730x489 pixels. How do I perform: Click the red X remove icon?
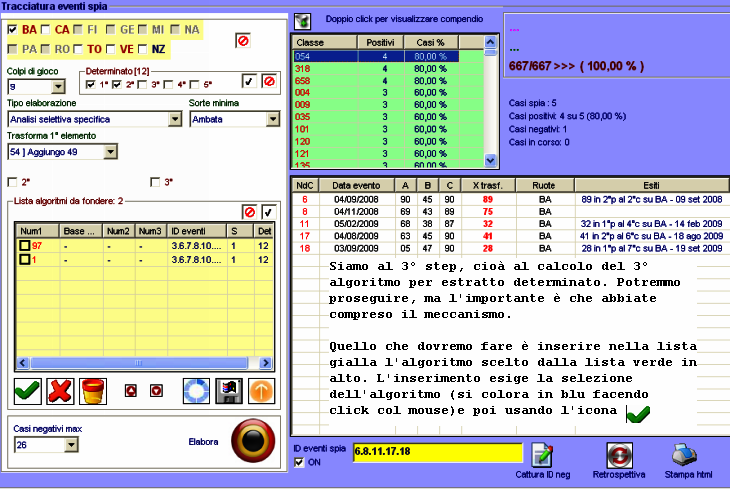tap(62, 388)
